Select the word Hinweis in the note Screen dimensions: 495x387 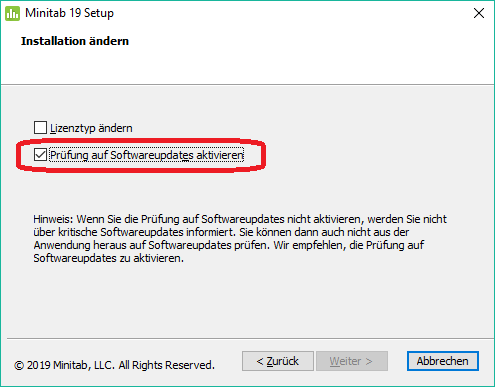point(52,219)
